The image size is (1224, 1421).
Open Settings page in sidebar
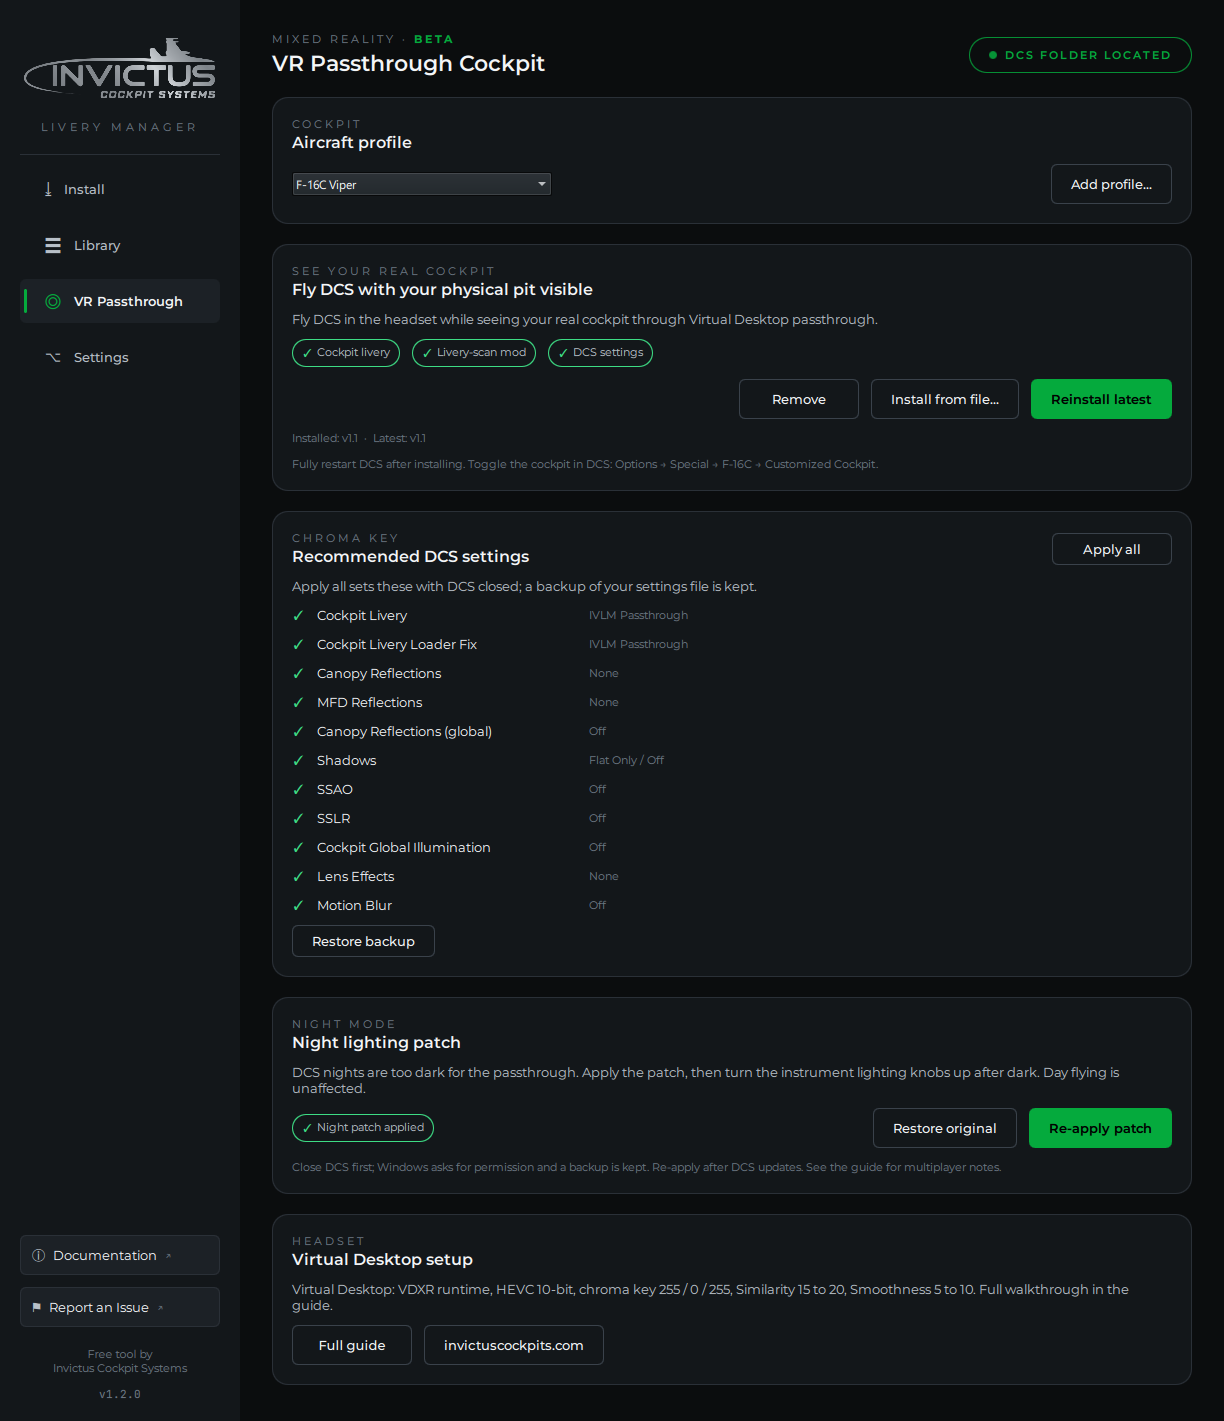pyautogui.click(x=120, y=357)
